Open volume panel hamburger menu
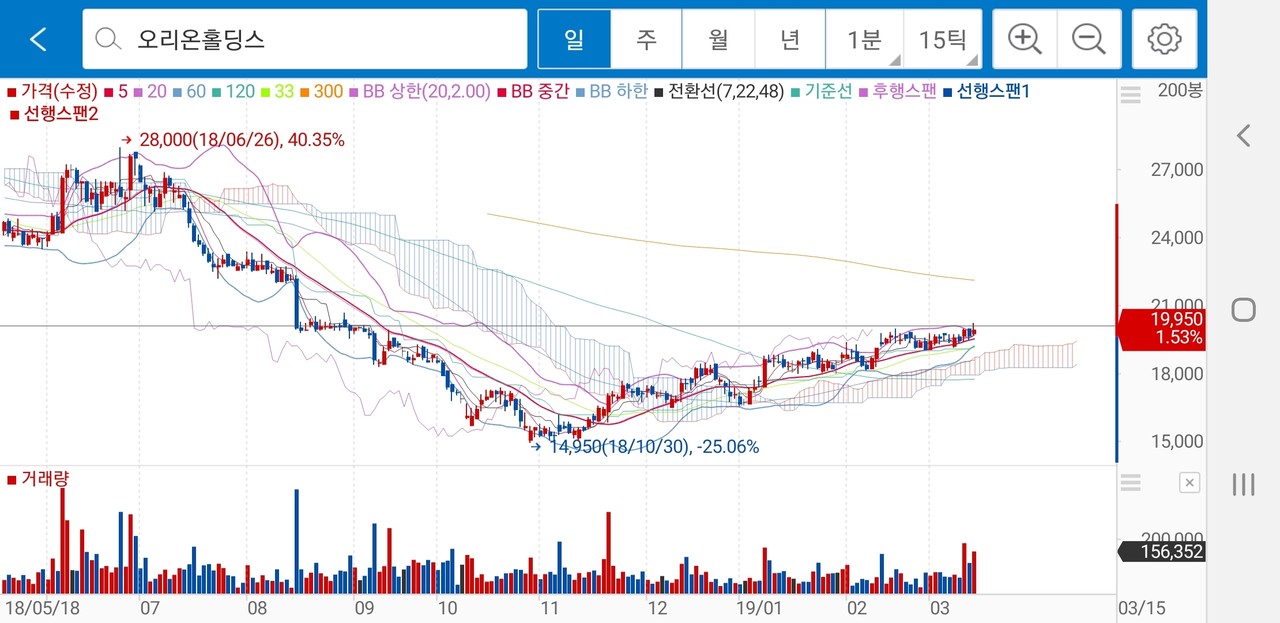 click(1130, 483)
